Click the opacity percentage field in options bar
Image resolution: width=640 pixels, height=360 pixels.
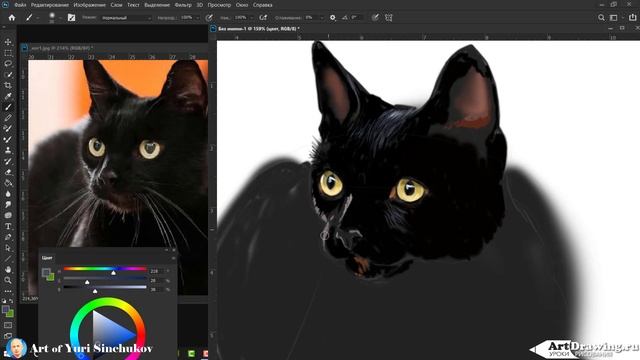[x=187, y=18]
